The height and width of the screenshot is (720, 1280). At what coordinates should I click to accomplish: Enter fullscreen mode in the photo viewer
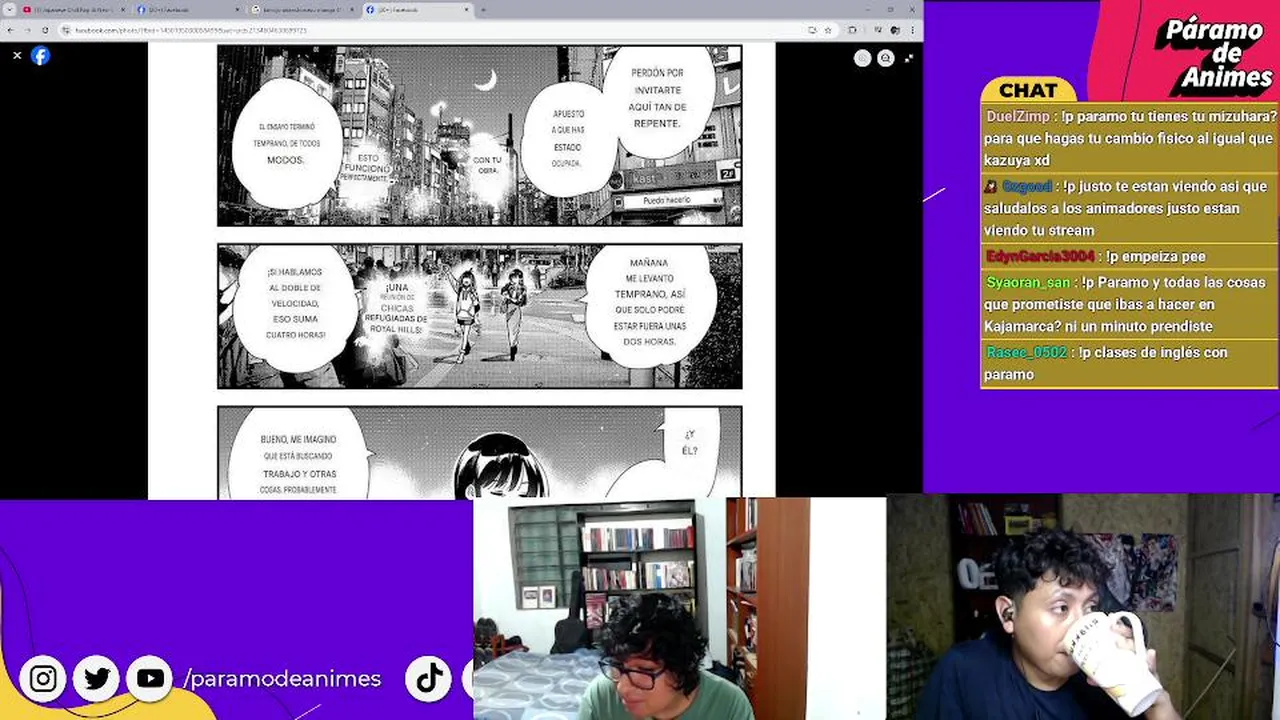(x=908, y=58)
